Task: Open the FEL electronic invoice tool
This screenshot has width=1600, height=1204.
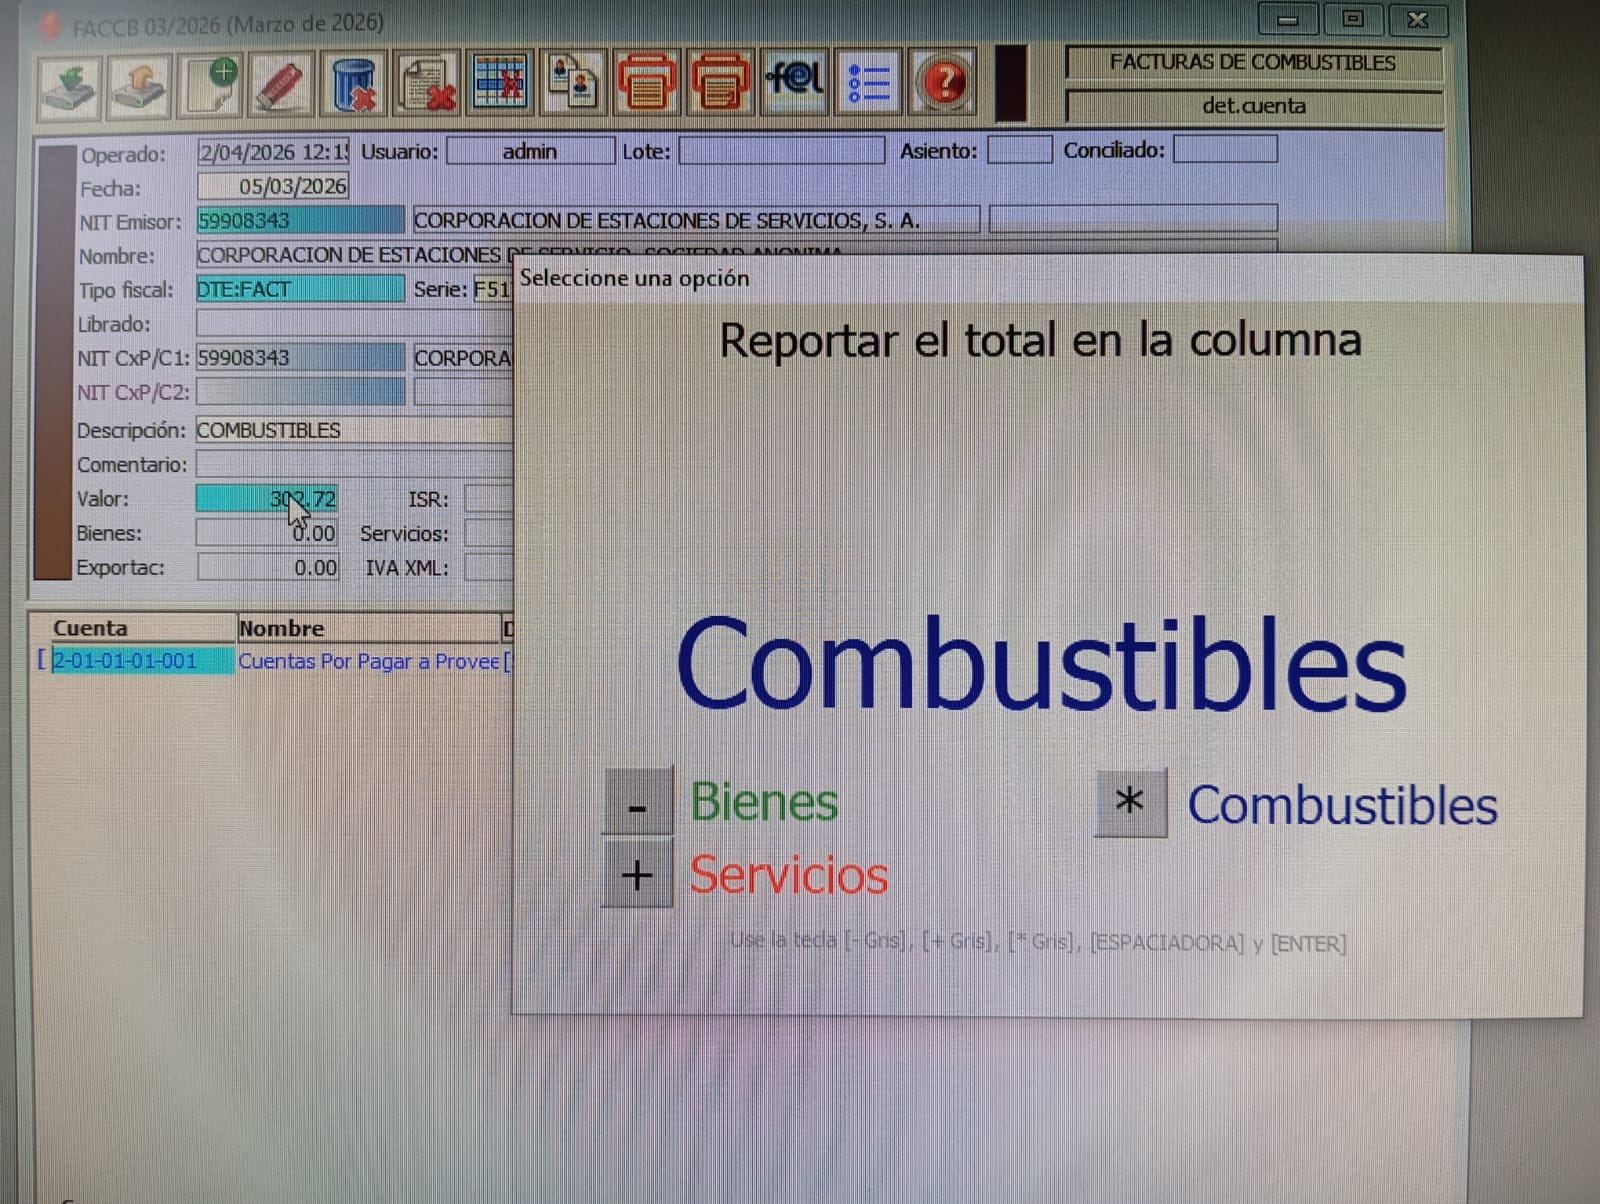Action: pos(794,79)
